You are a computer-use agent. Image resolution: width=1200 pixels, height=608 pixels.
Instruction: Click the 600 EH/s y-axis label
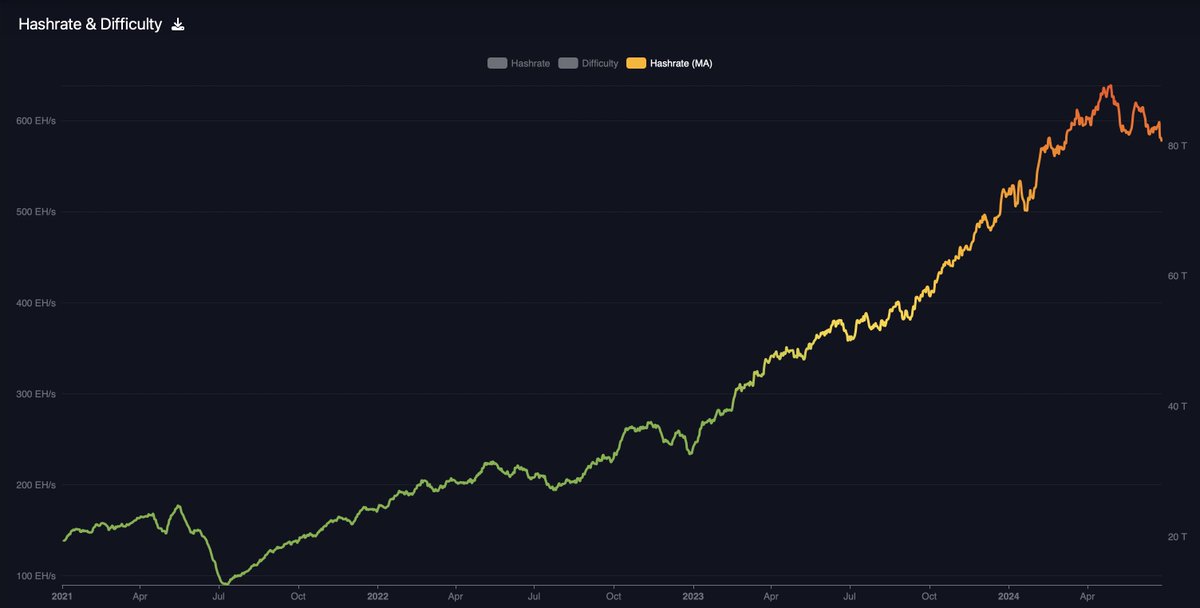[x=34, y=121]
